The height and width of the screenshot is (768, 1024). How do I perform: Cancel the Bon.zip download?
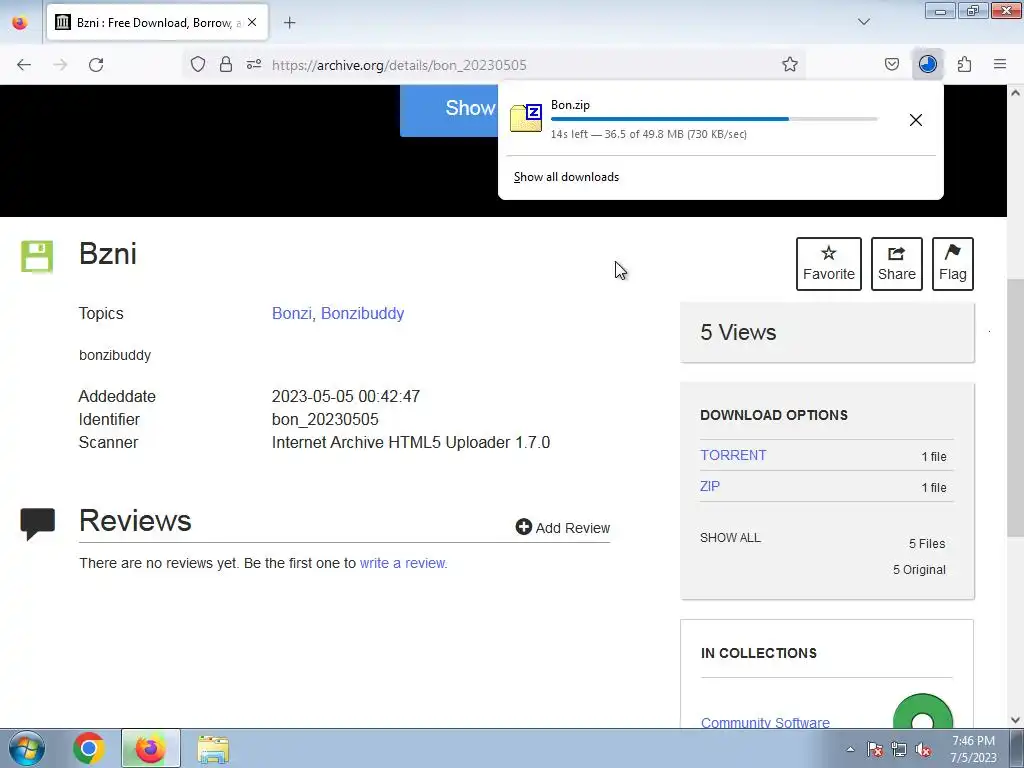tap(916, 120)
